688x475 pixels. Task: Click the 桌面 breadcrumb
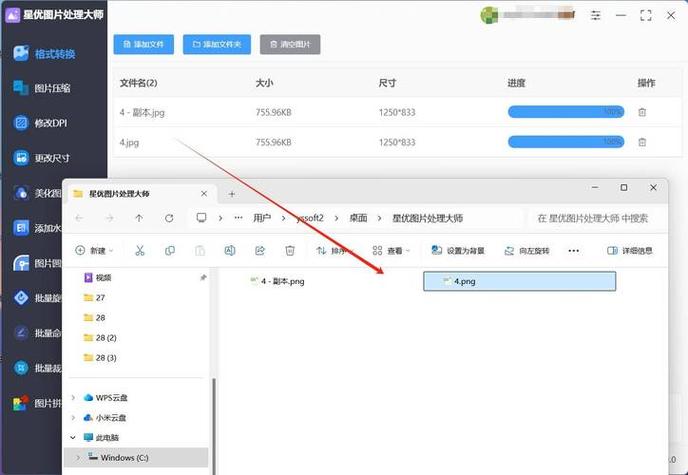[358, 218]
